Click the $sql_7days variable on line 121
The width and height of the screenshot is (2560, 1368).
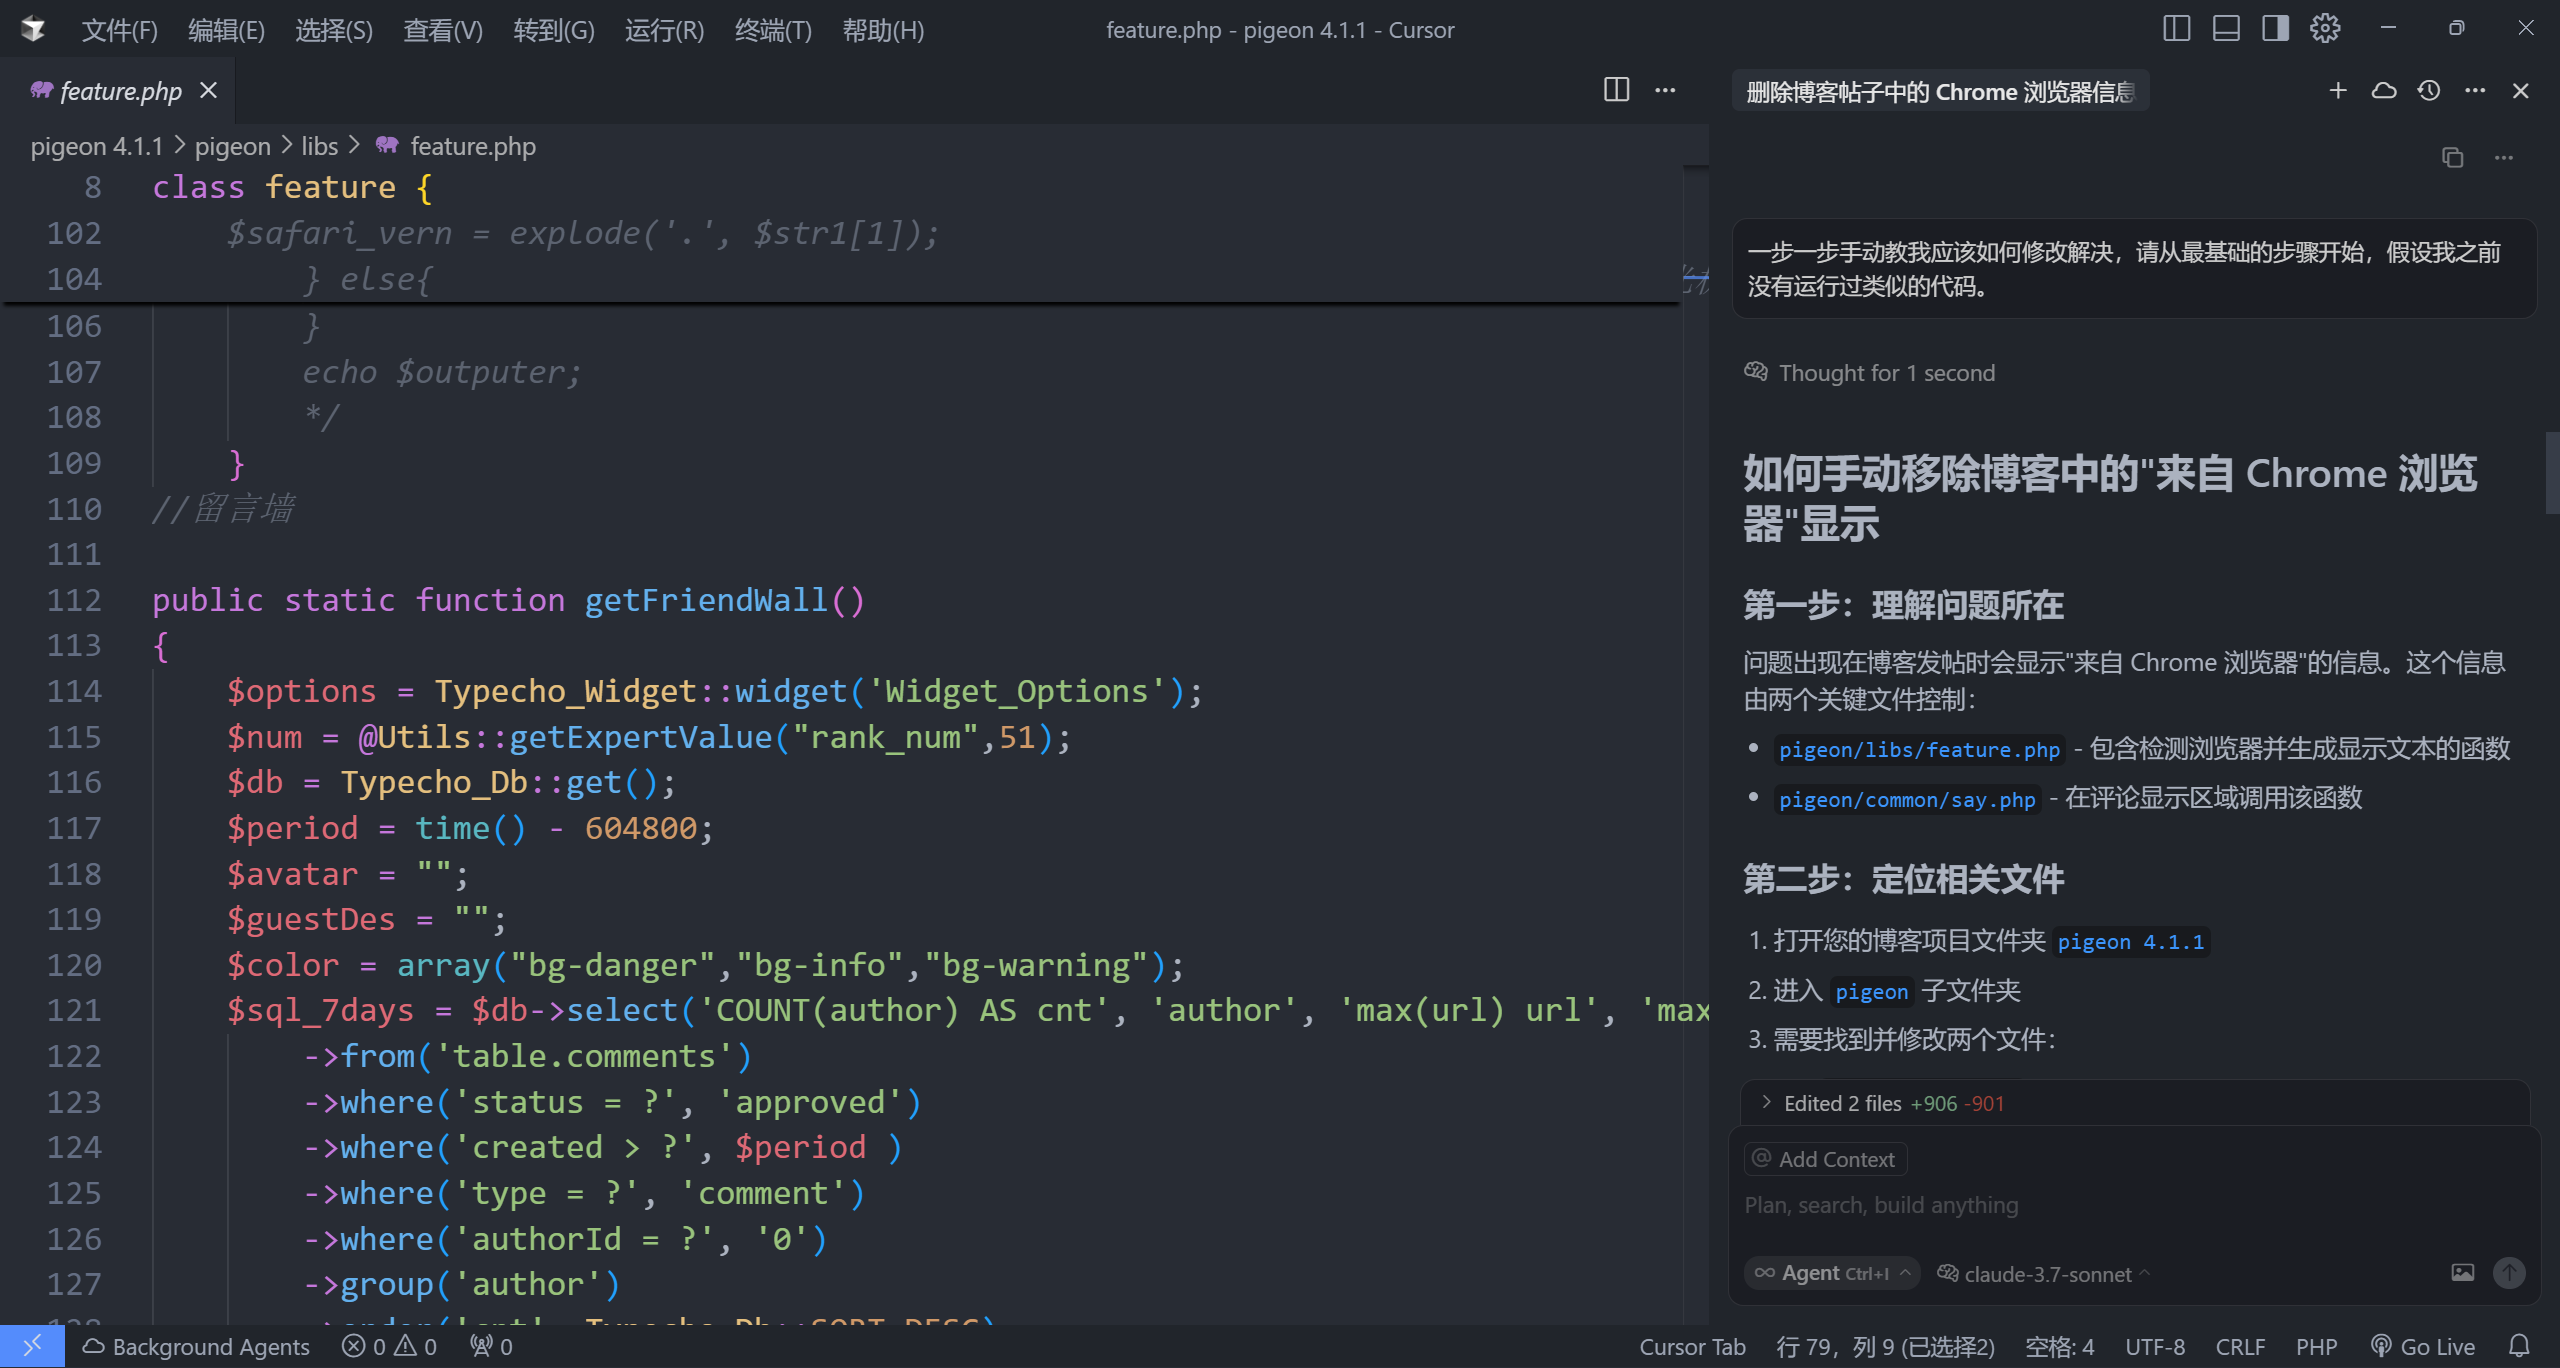[x=320, y=1011]
